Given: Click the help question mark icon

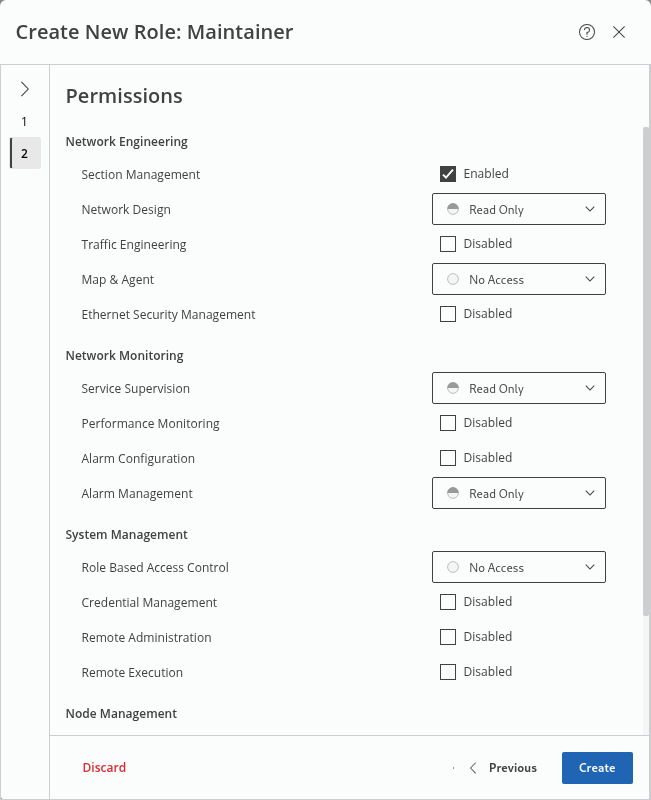Looking at the screenshot, I should (x=587, y=32).
